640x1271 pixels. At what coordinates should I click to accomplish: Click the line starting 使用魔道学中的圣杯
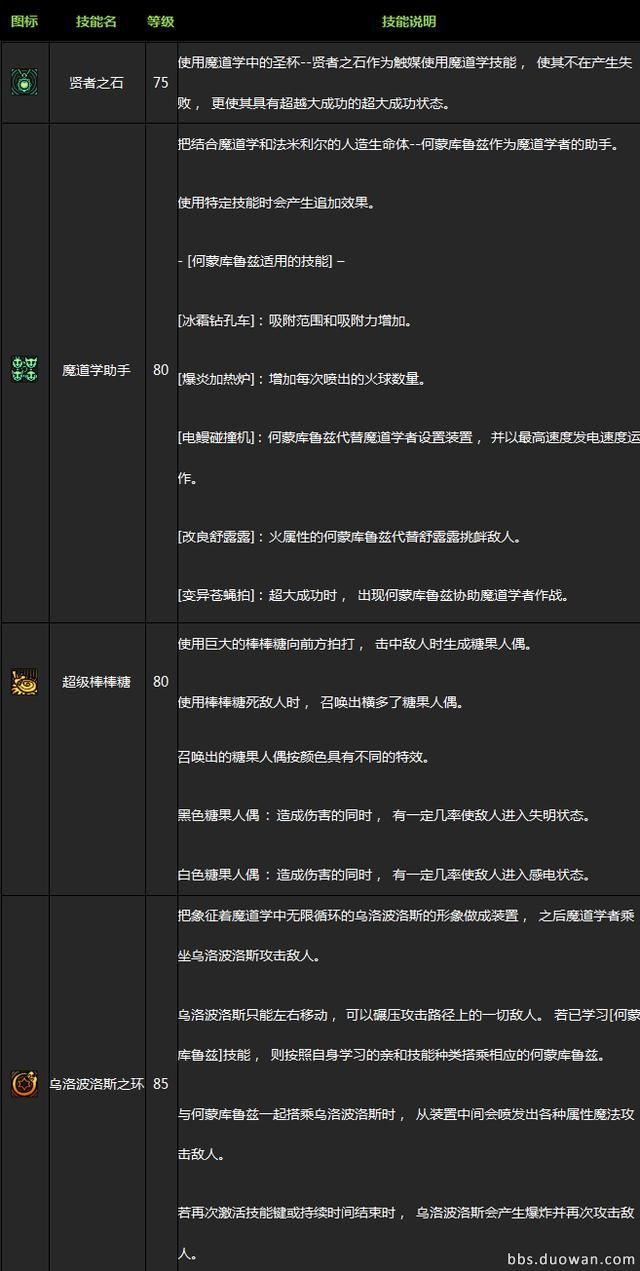(405, 62)
